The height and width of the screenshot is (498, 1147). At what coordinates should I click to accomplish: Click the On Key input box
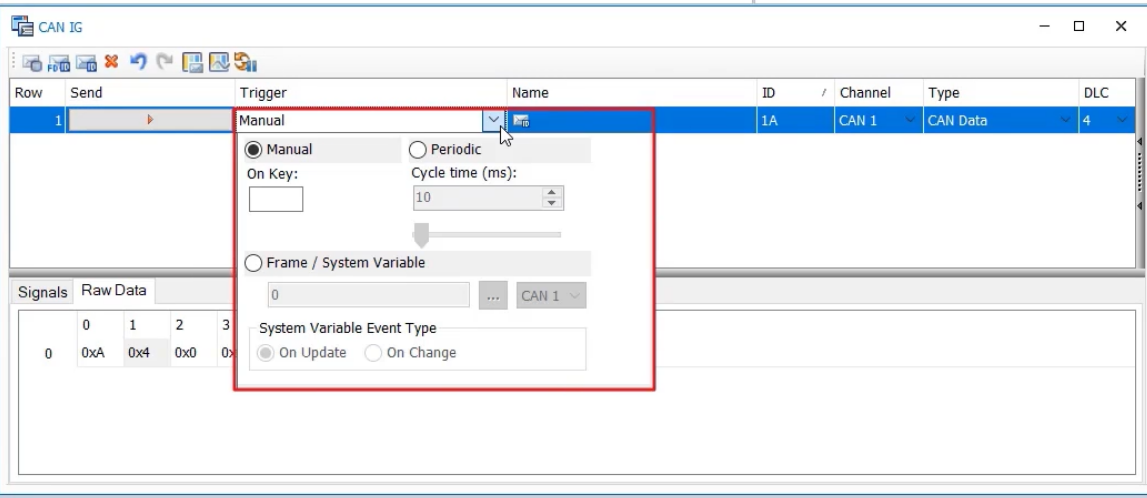point(276,200)
